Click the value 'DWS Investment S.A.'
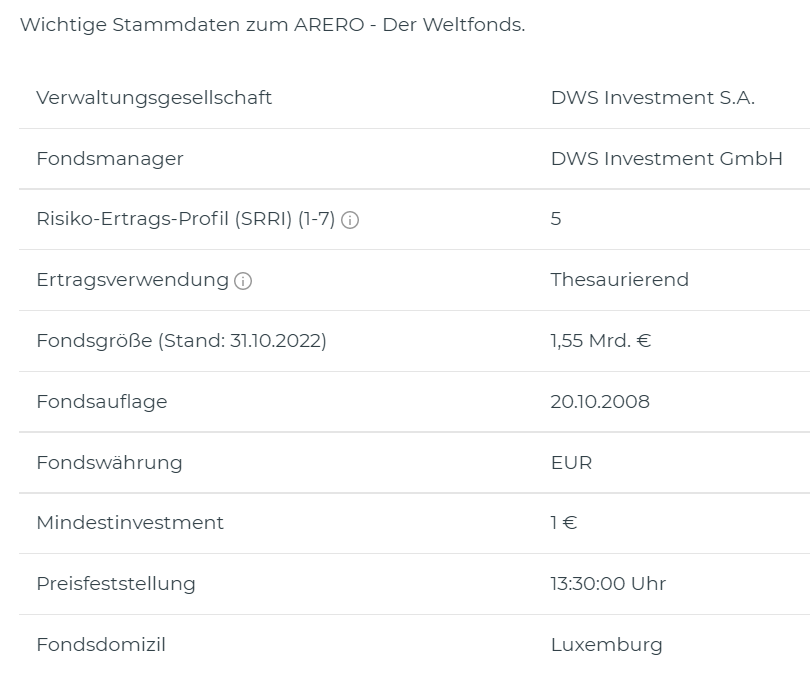This screenshot has width=810, height=693. (x=652, y=97)
